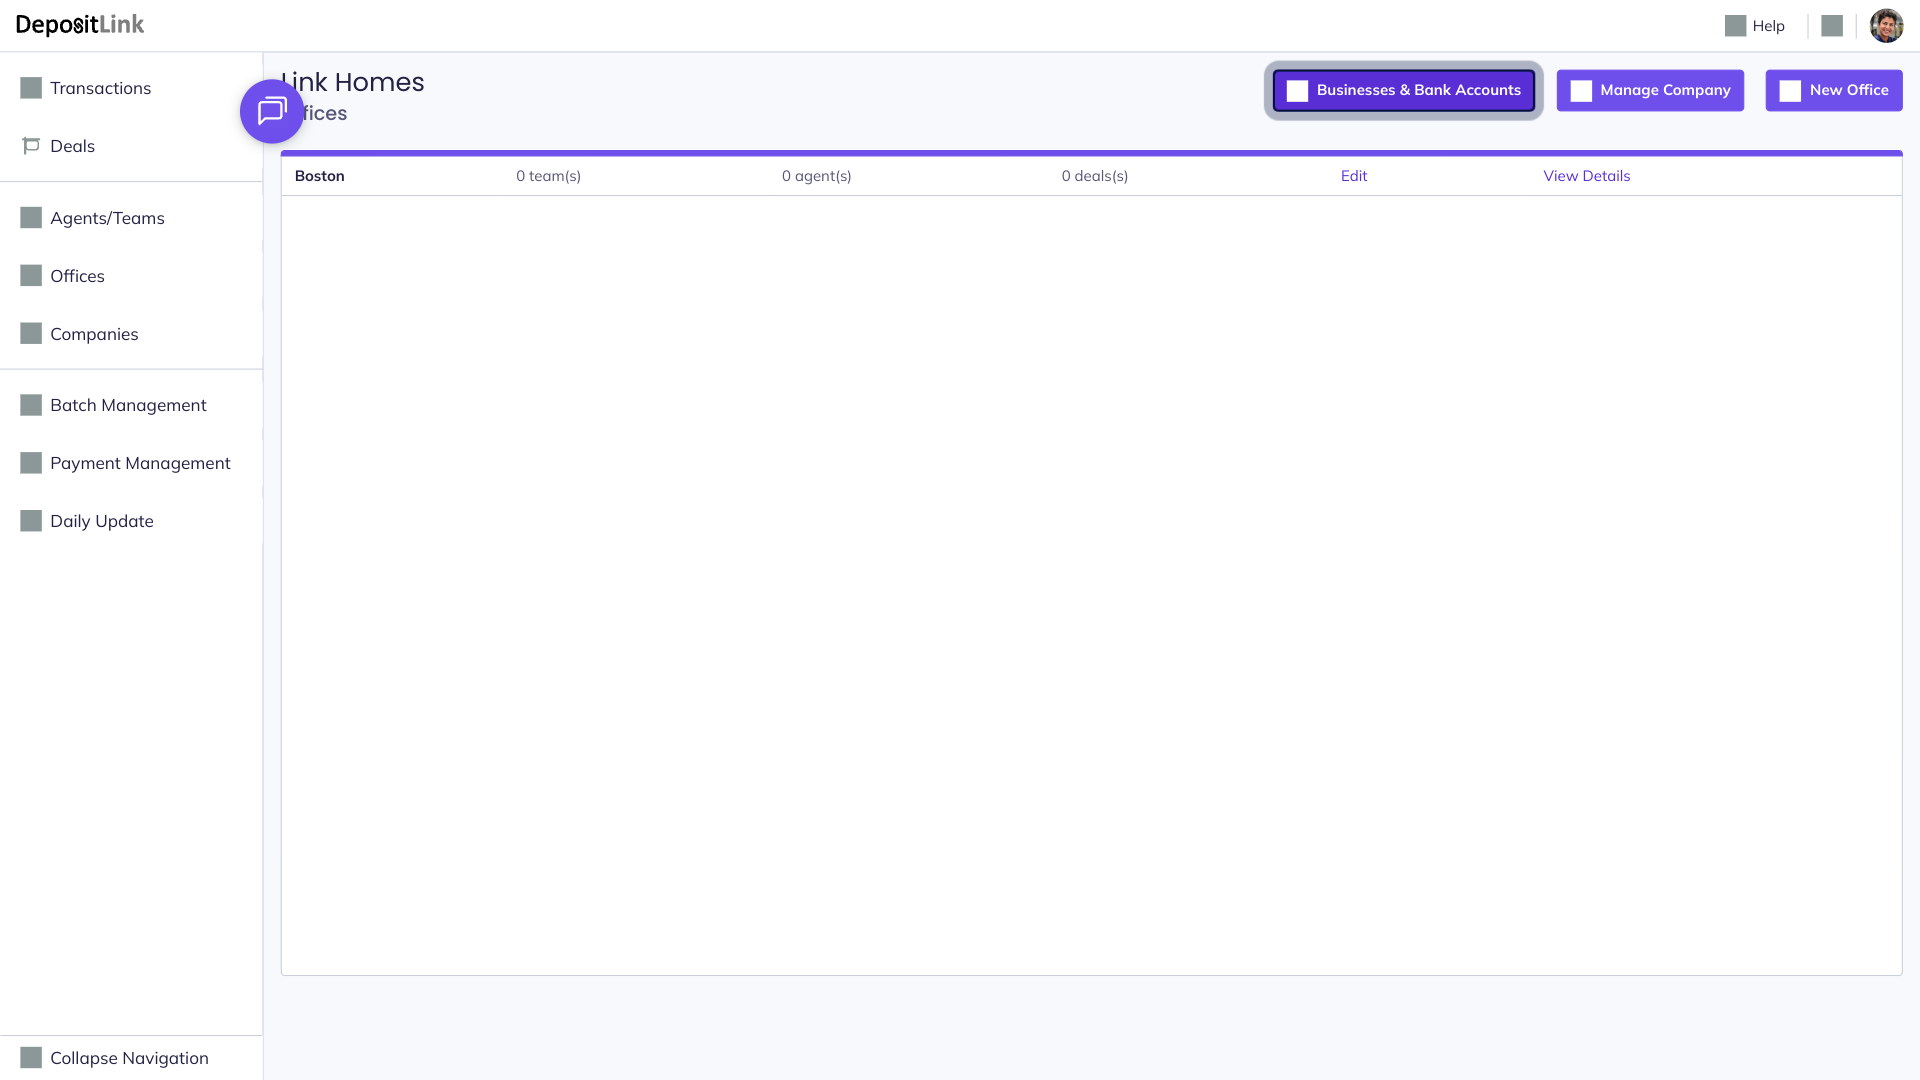Viewport: 1920px width, 1080px height.
Task: Click the Transactions sidebar icon
Action: (31, 88)
